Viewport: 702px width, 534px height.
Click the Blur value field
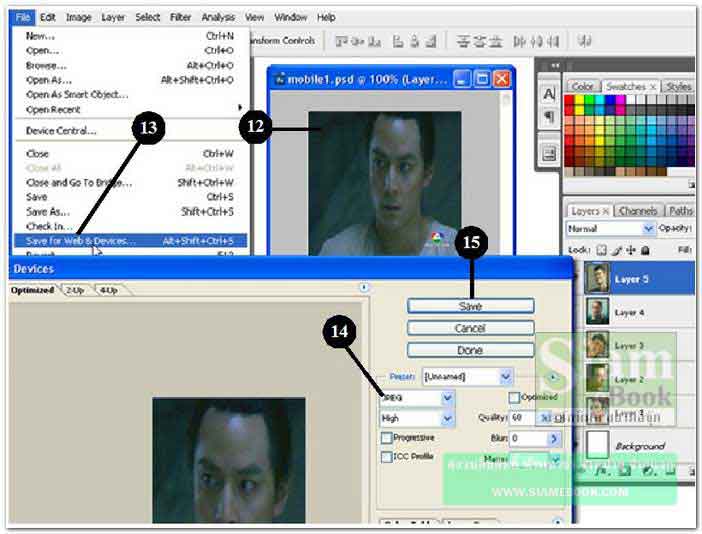click(x=529, y=438)
